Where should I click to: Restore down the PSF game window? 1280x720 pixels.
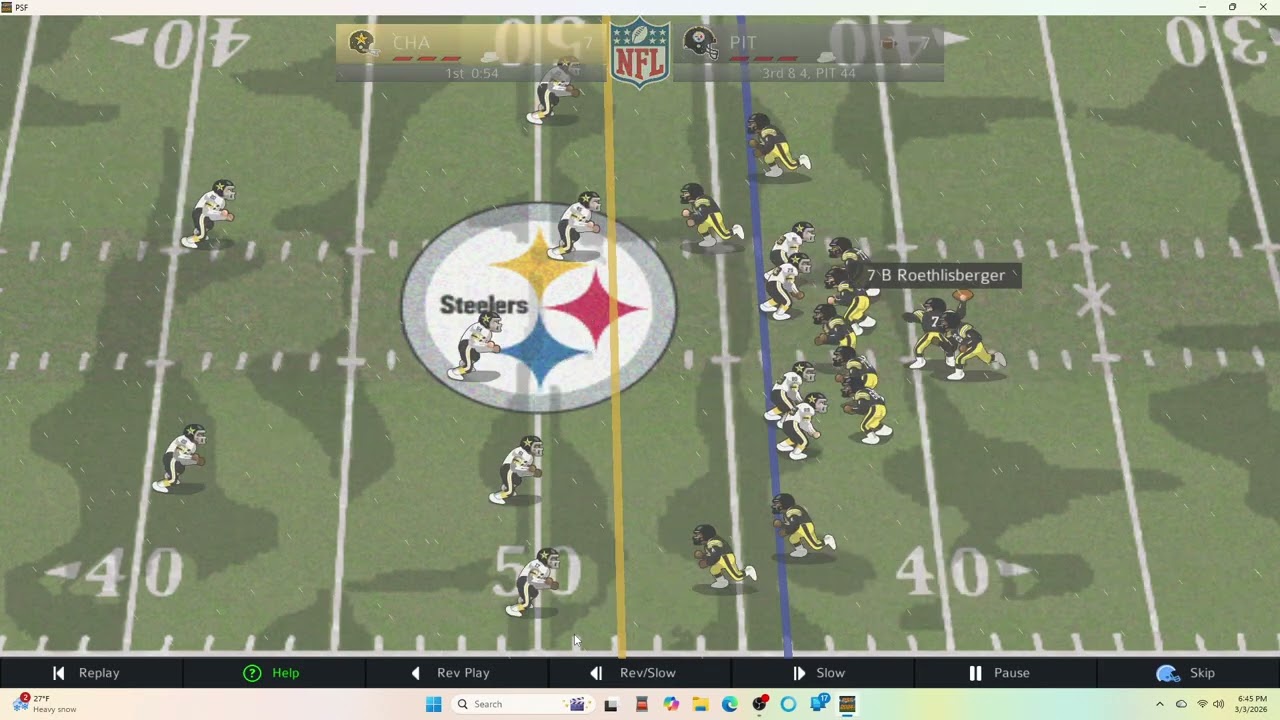tap(1232, 7)
